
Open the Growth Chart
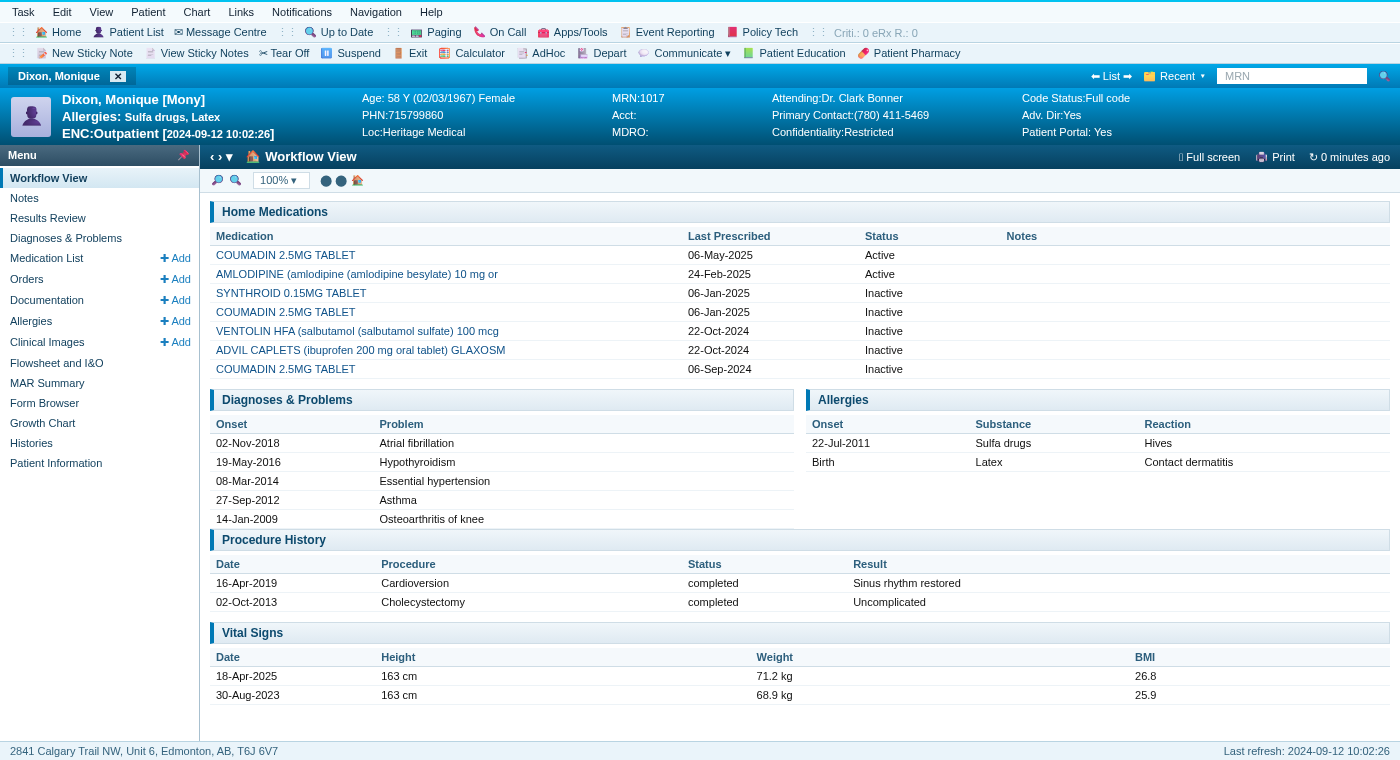pos(100,423)
